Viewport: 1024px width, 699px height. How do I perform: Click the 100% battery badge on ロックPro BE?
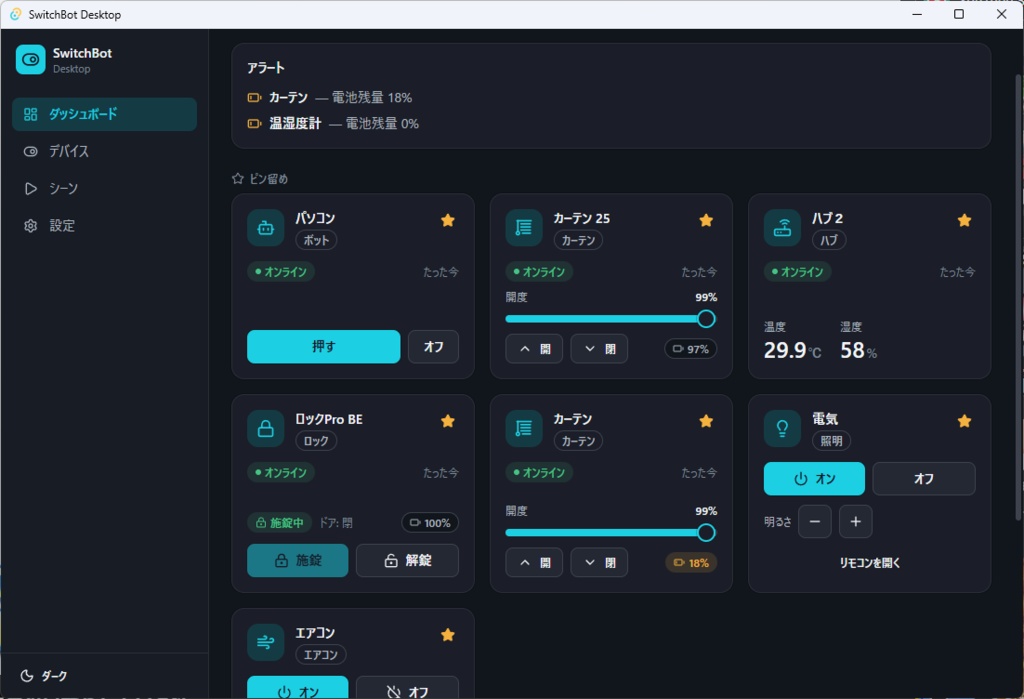(430, 523)
